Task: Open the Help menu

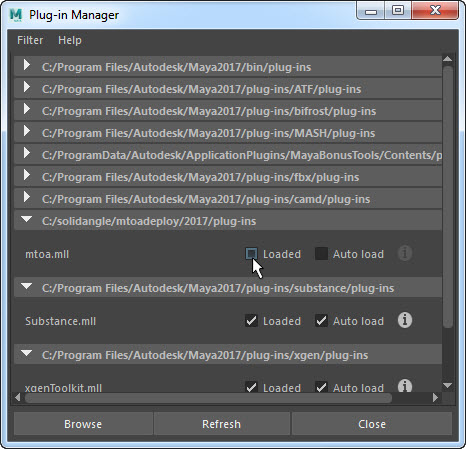Action: [70, 40]
